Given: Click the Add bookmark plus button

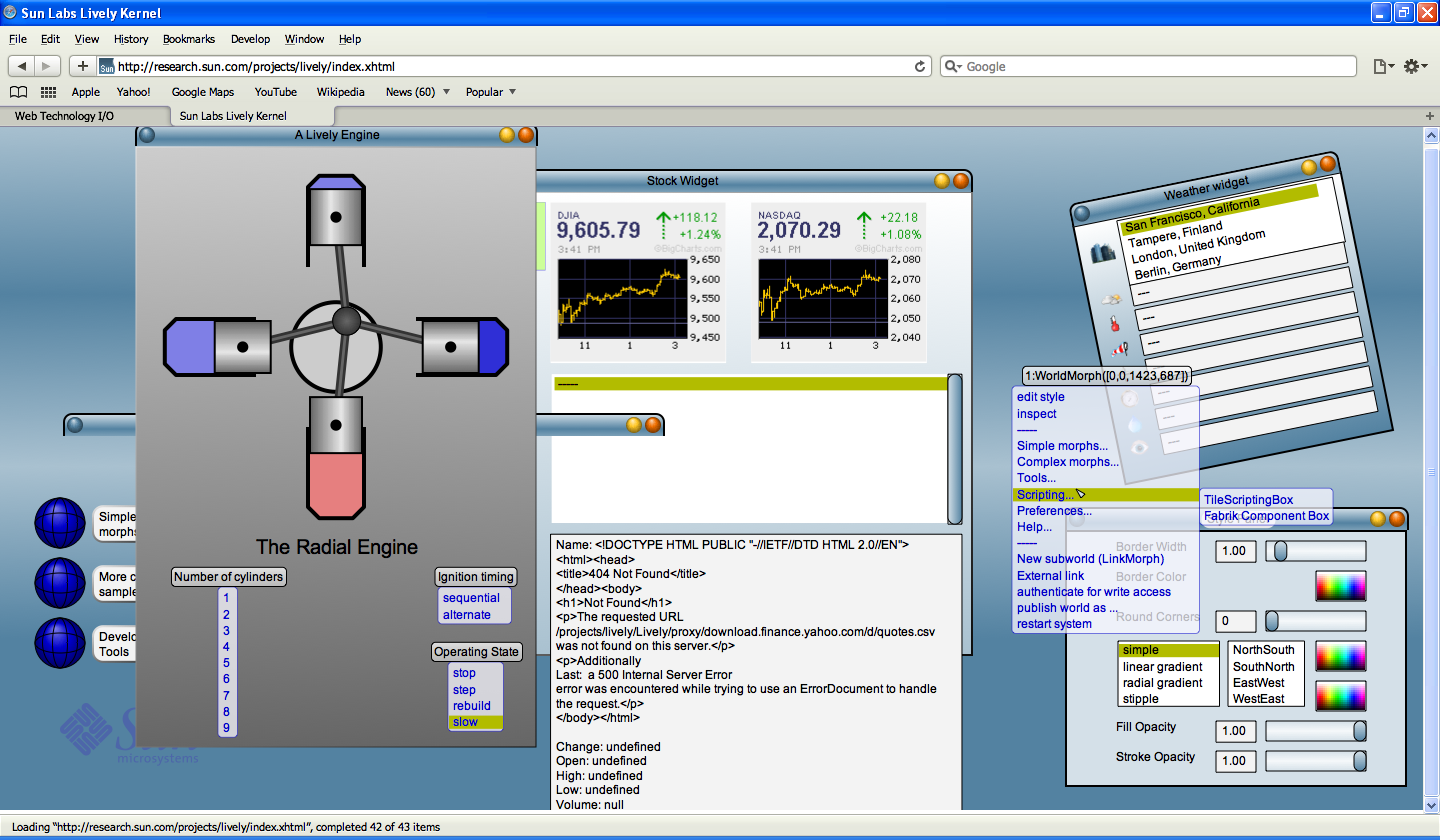Looking at the screenshot, I should pyautogui.click(x=83, y=66).
